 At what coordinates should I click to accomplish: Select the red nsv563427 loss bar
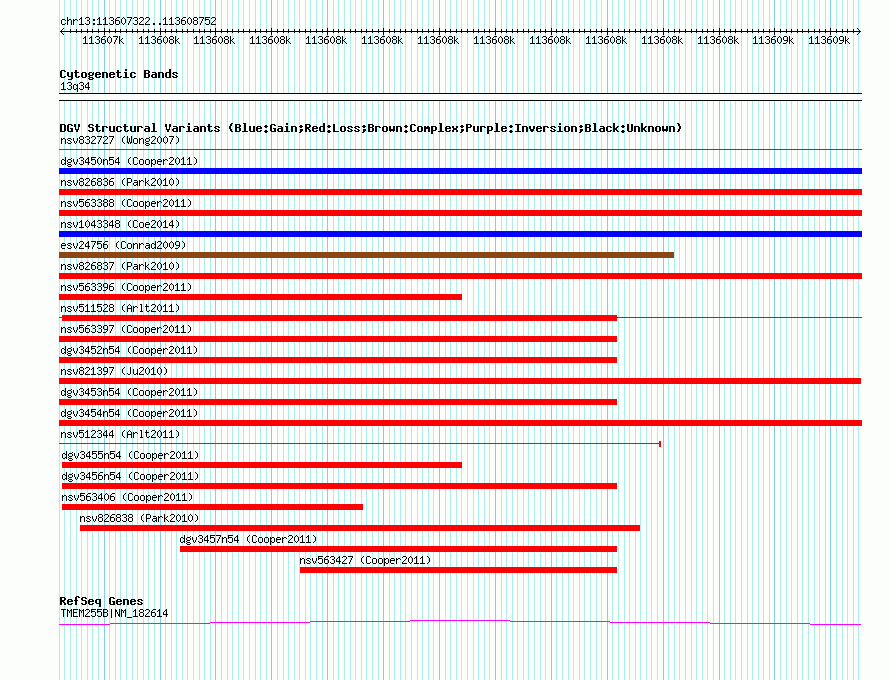[x=458, y=570]
